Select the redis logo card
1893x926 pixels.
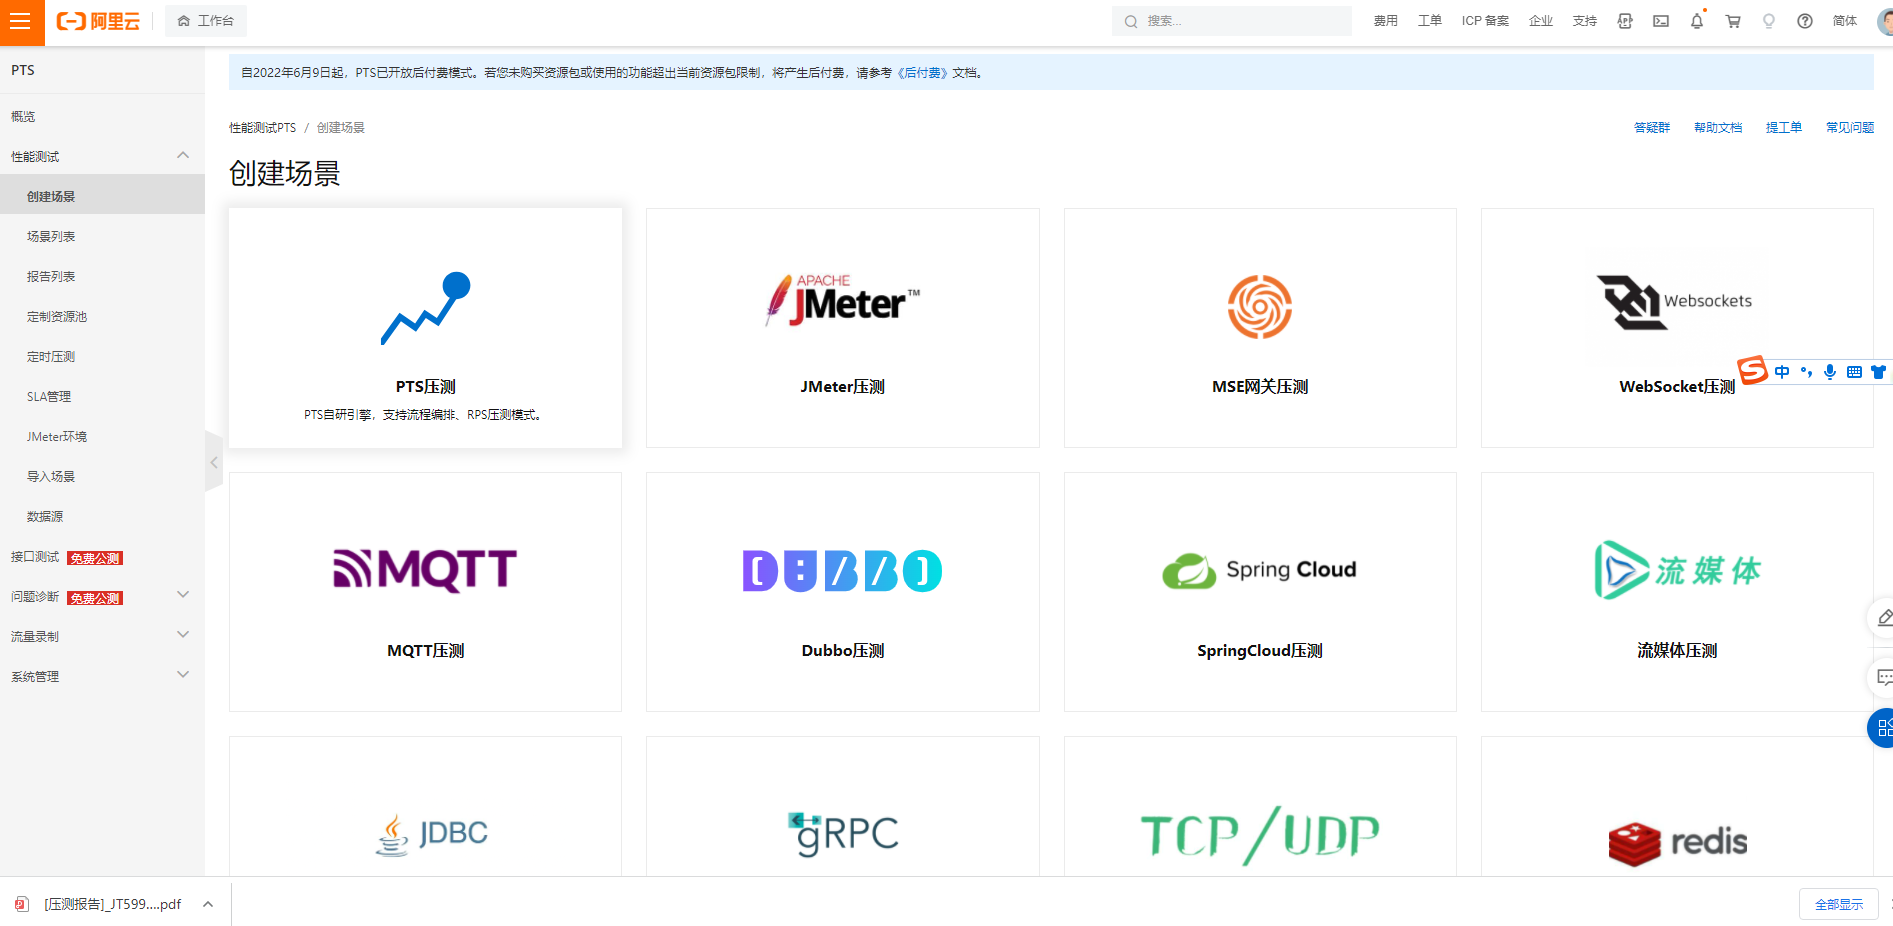coord(1678,843)
